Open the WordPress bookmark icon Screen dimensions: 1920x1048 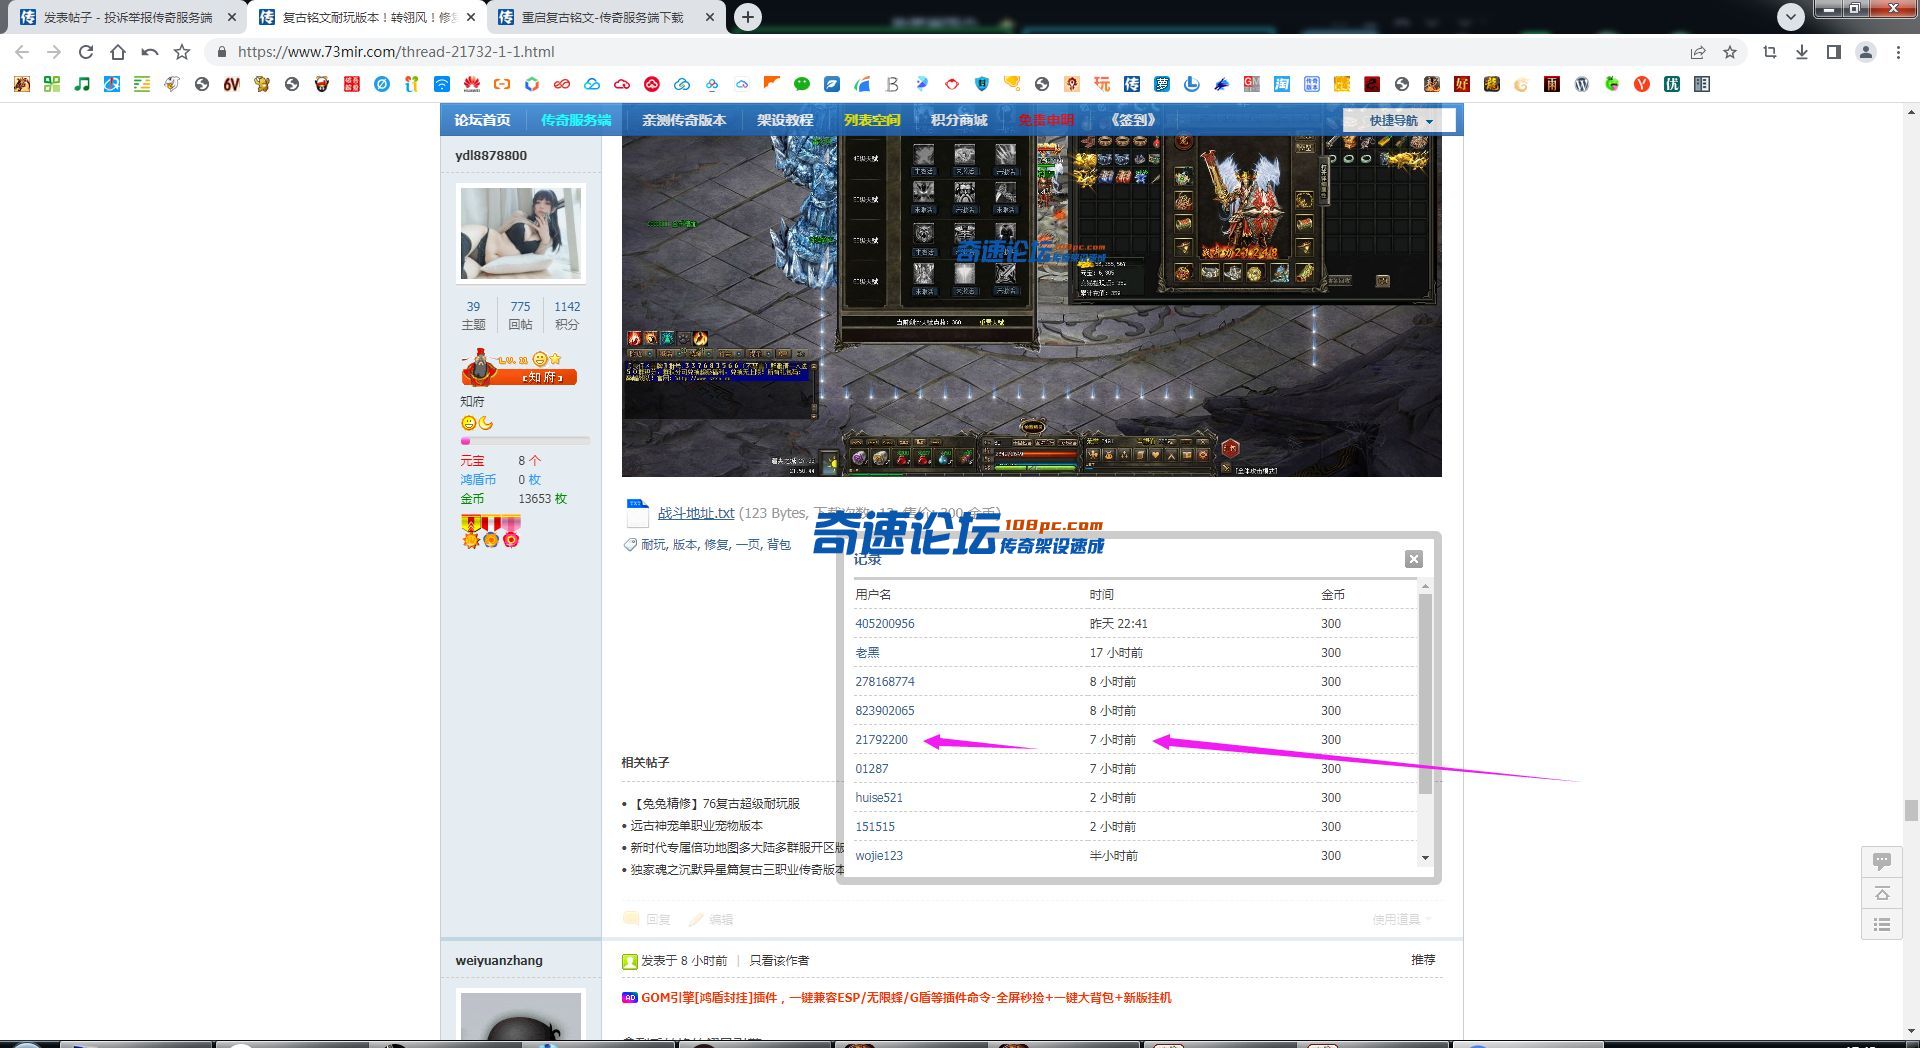(x=1582, y=84)
